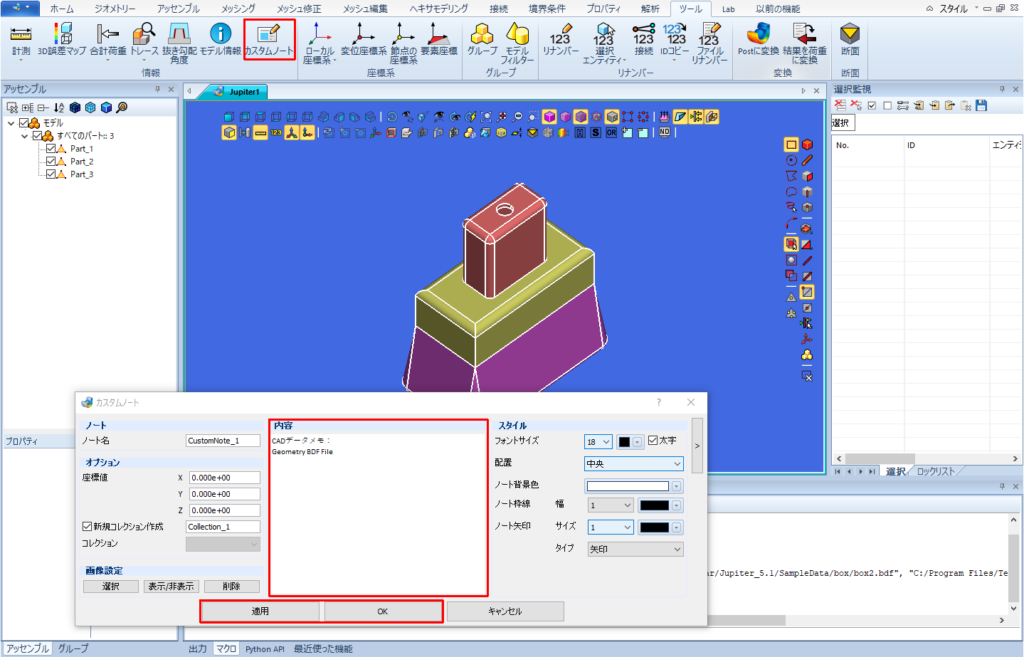Select the 断面 section icon
The height and width of the screenshot is (657, 1024).
point(850,39)
